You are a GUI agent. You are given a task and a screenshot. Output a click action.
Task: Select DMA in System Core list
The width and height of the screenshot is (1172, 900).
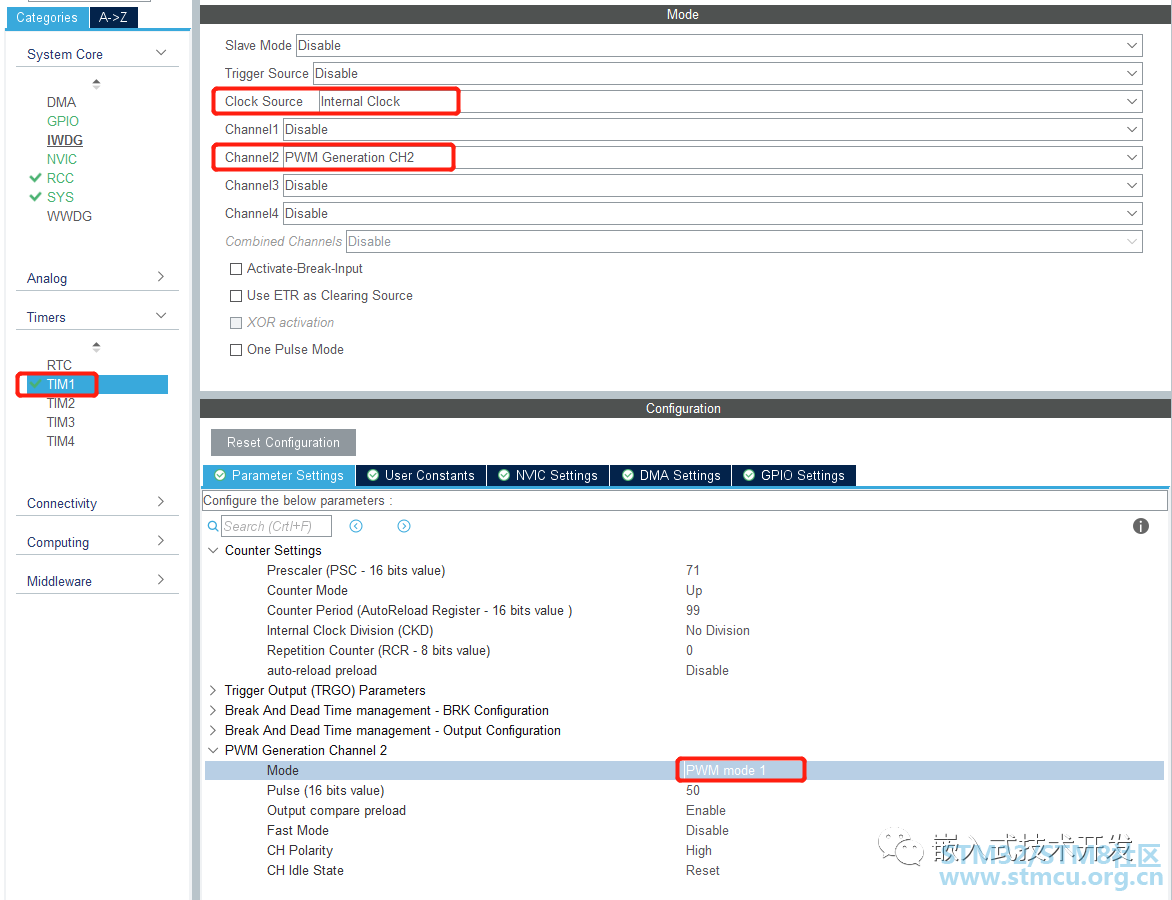[x=61, y=102]
